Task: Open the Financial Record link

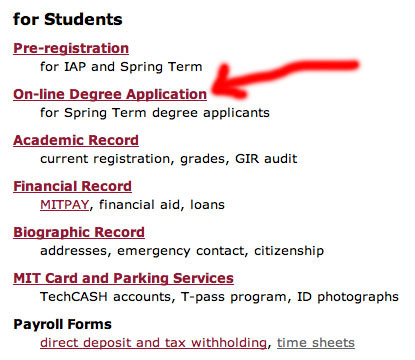Action: (x=72, y=186)
